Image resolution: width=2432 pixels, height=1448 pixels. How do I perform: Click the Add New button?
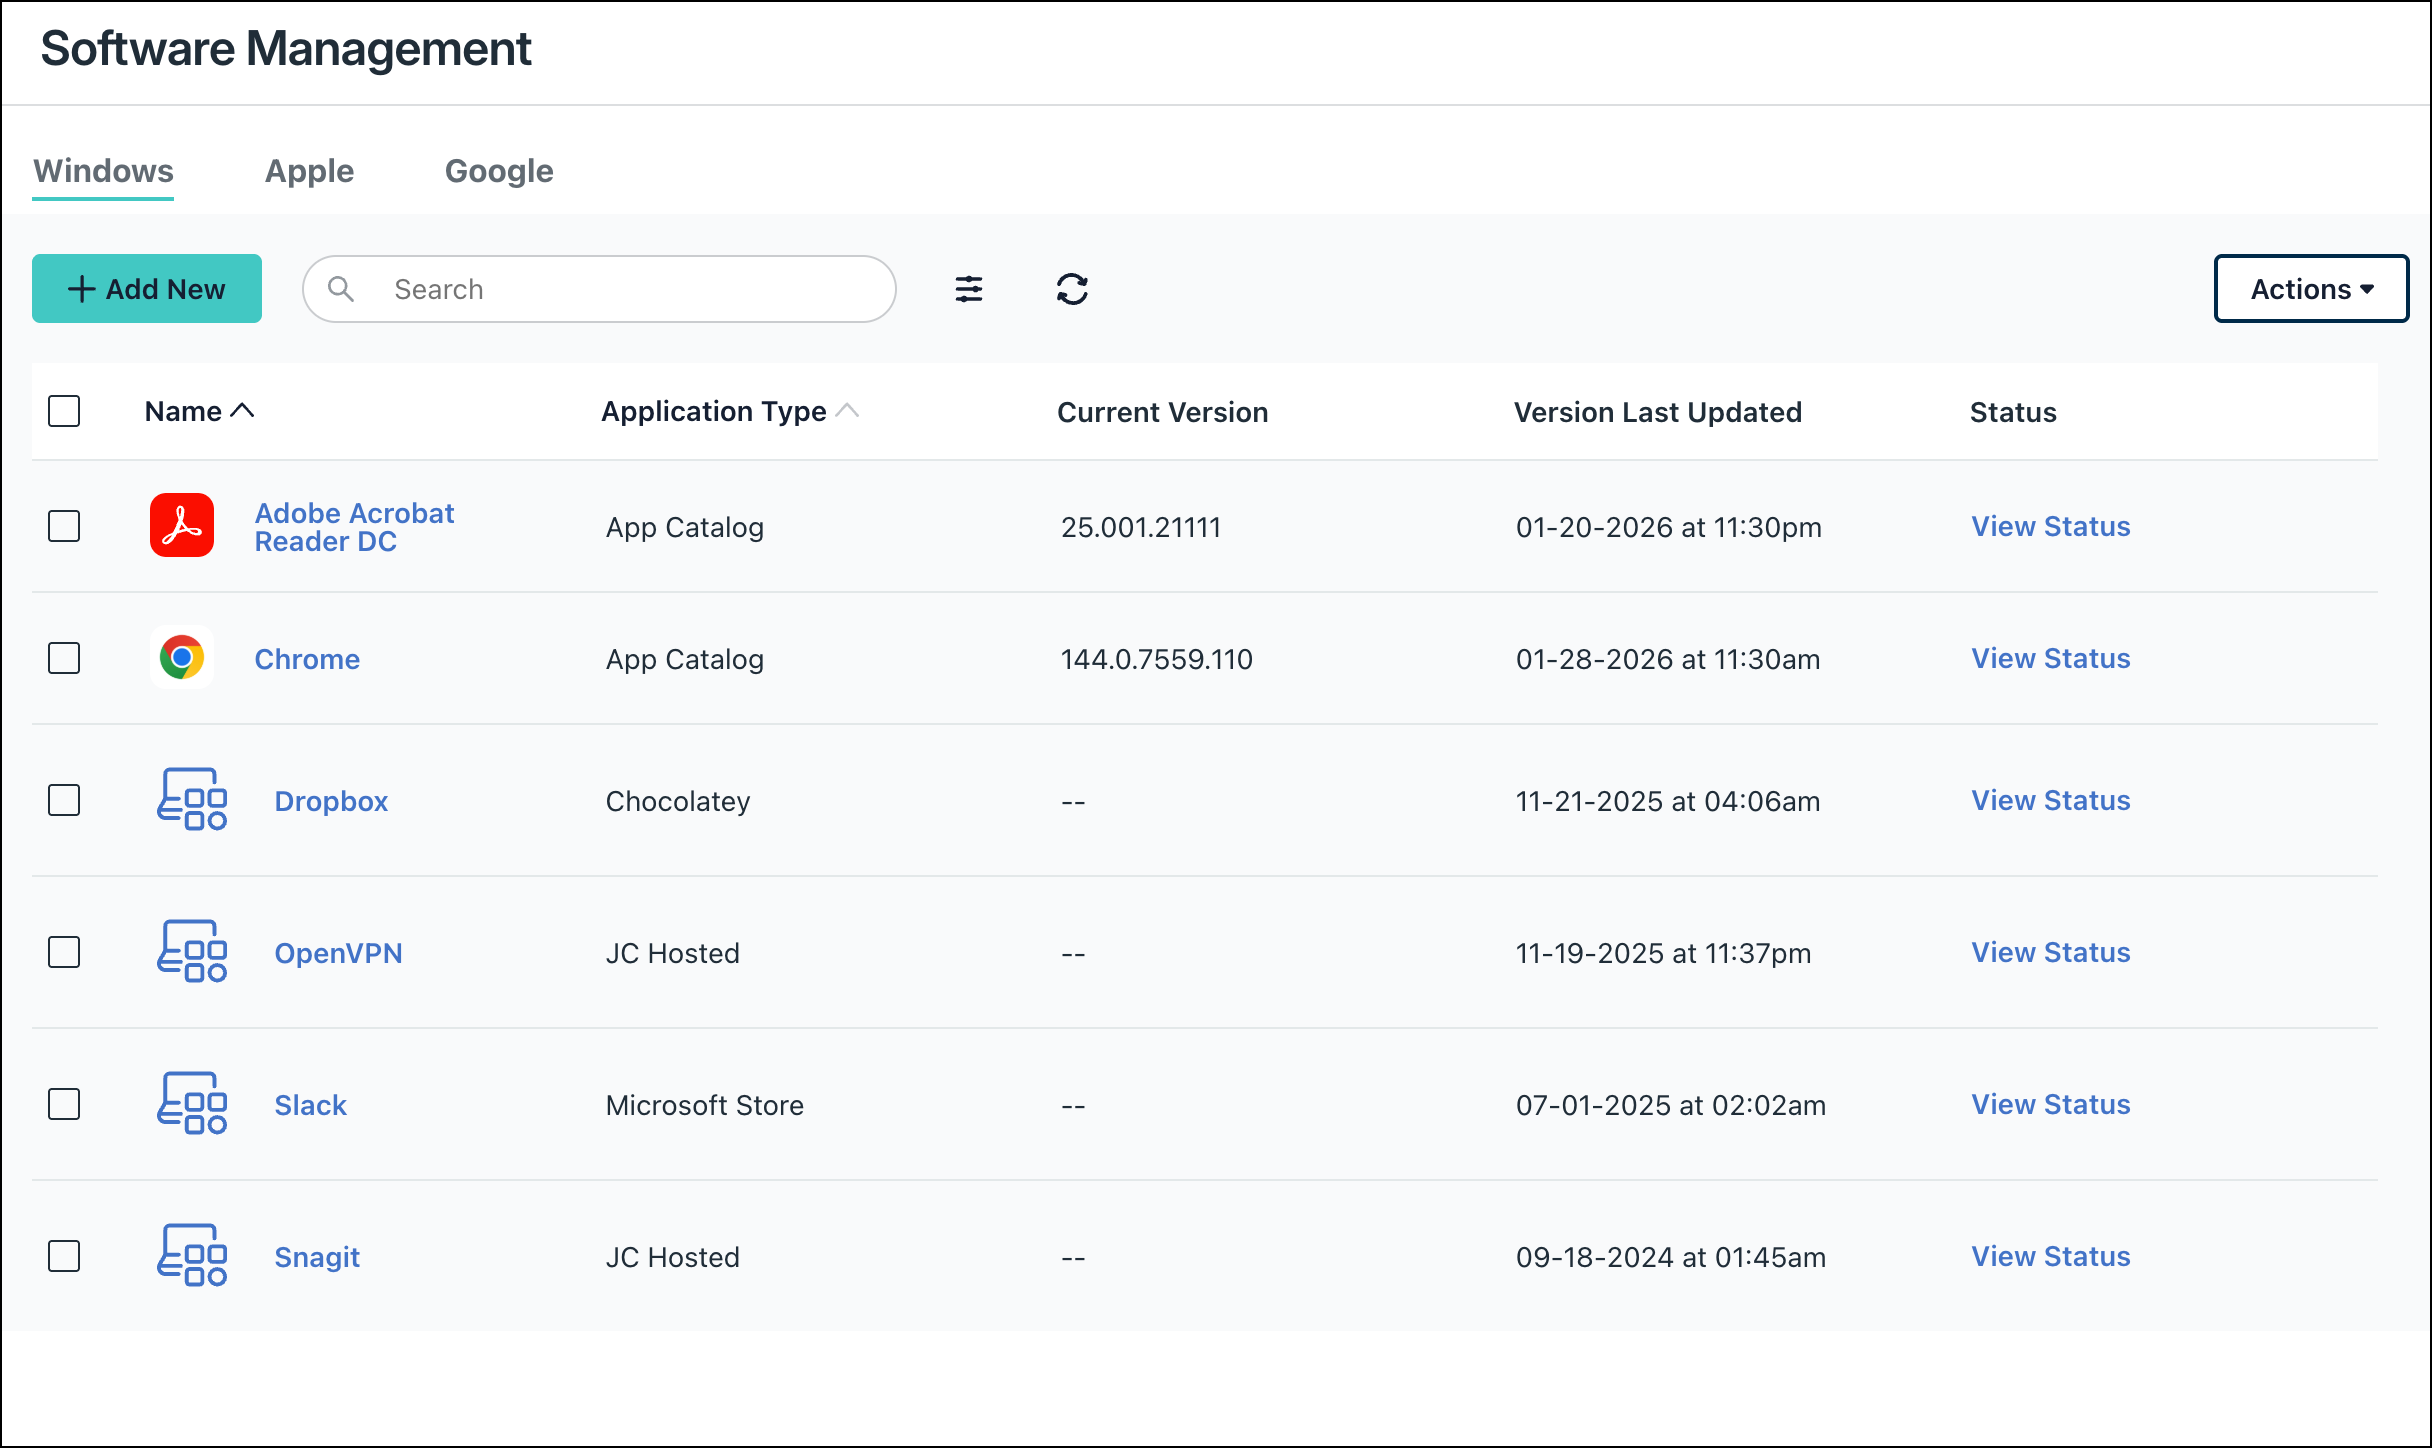pos(146,289)
